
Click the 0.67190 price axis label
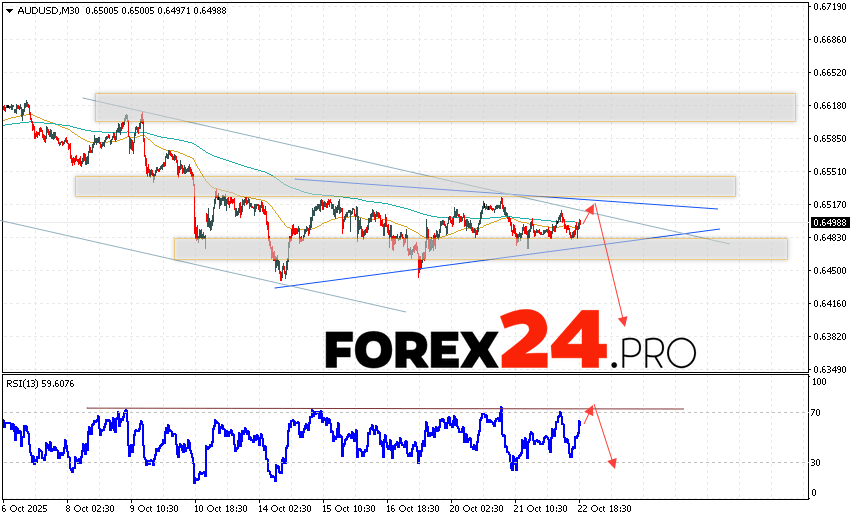[830, 7]
